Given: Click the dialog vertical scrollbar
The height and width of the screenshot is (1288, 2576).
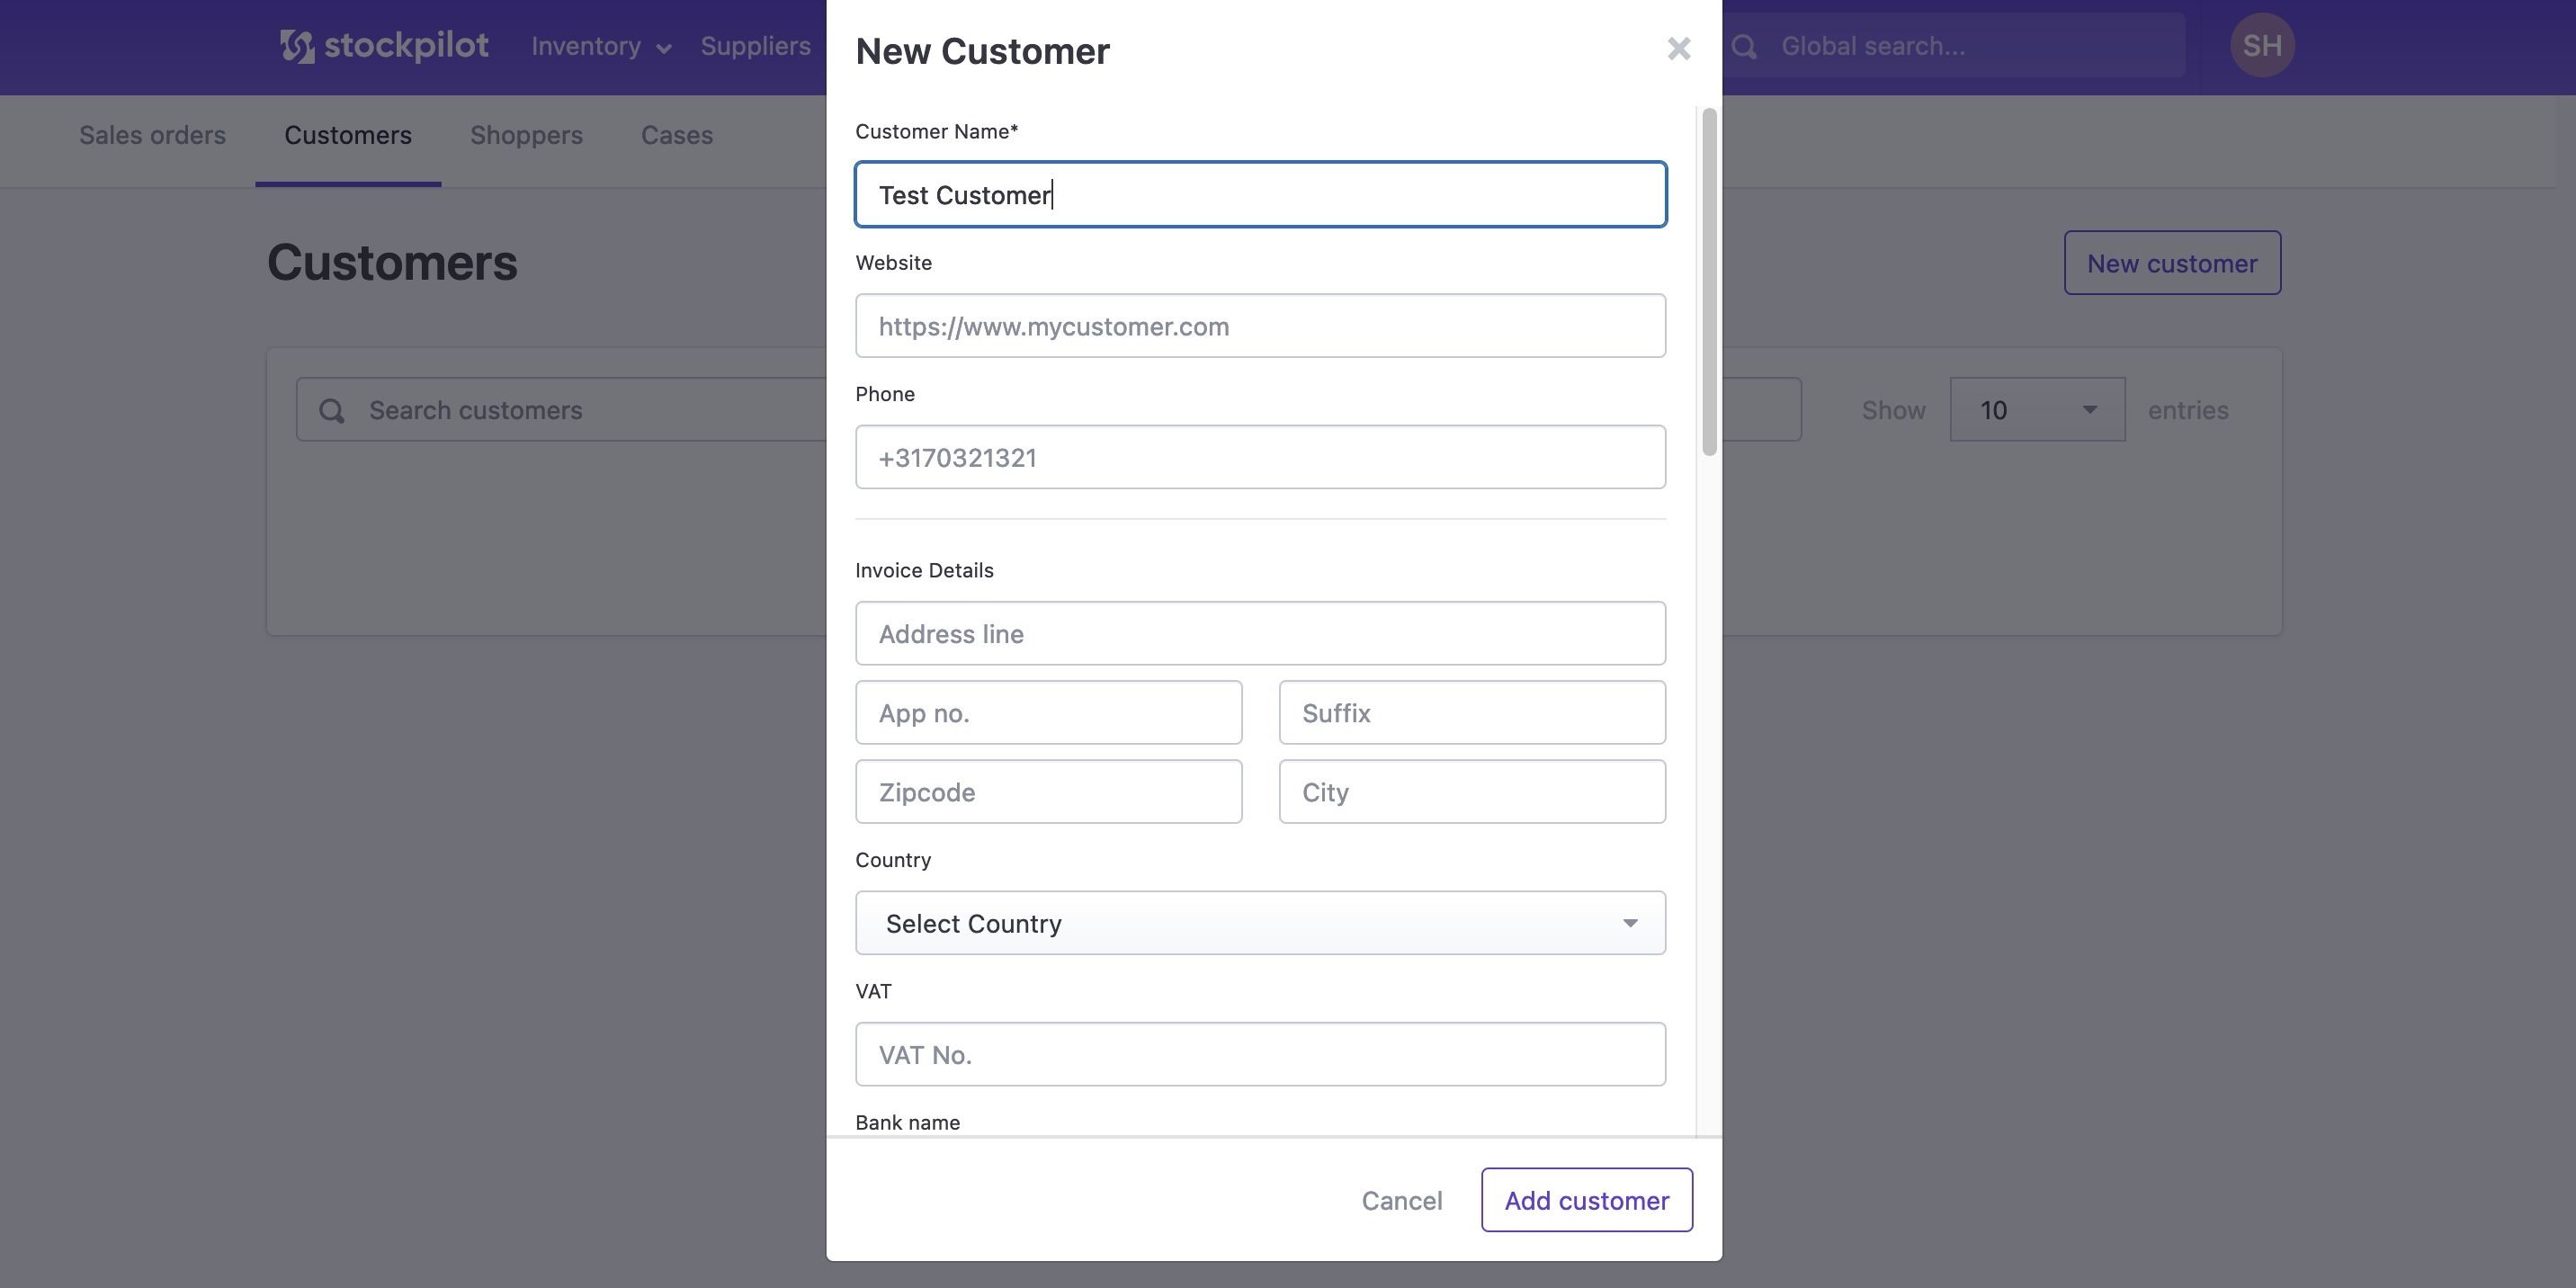Looking at the screenshot, I should 1709,282.
